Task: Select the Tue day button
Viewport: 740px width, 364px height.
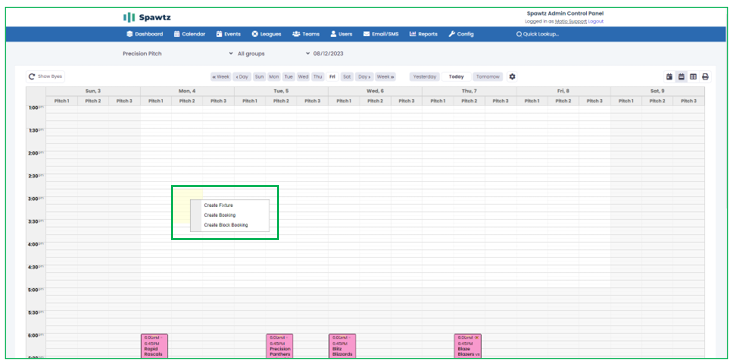Action: coord(288,76)
